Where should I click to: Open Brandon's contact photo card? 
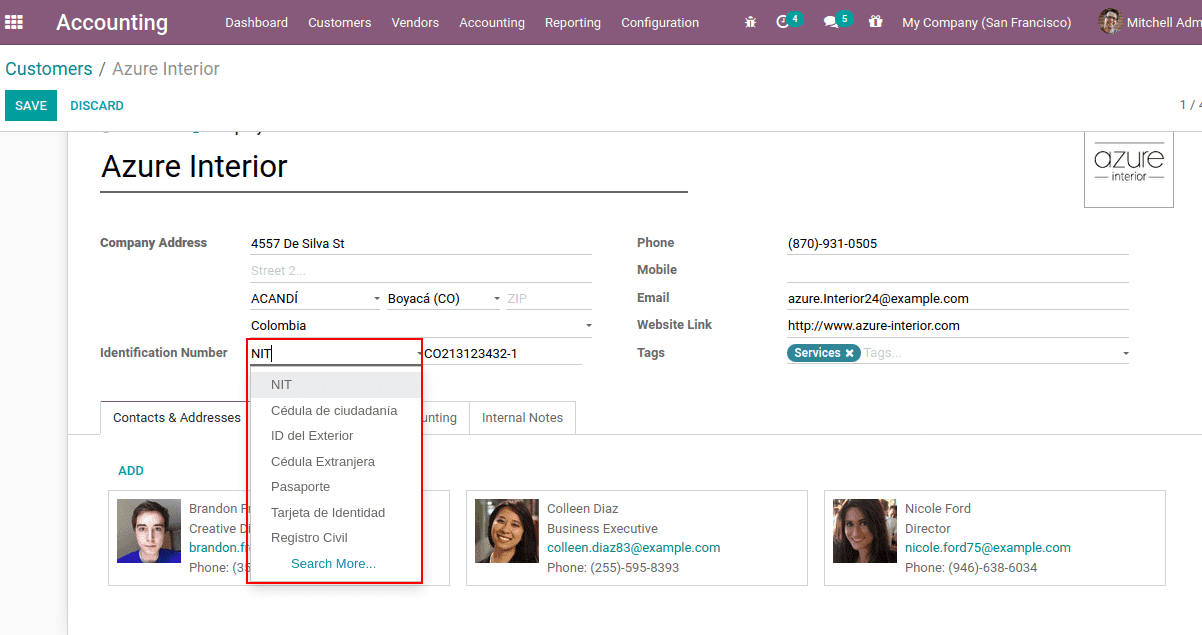tap(149, 531)
